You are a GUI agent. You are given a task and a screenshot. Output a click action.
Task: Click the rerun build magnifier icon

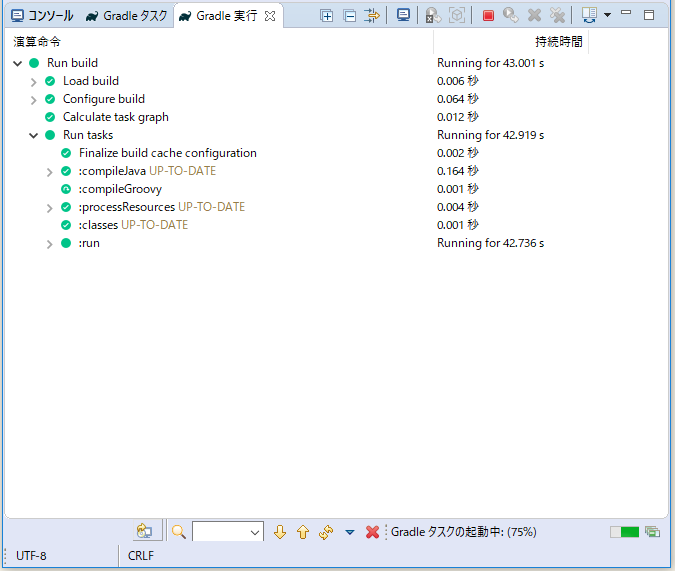(x=511, y=16)
